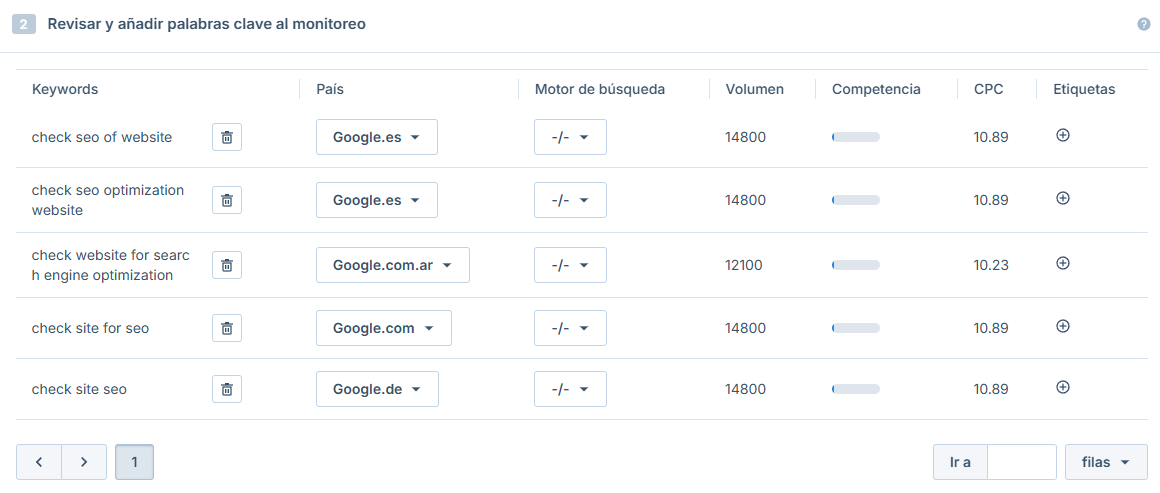Expand search engine dropdown for 'check seo of website'
Viewport: 1160px width, 493px height.
click(x=570, y=137)
